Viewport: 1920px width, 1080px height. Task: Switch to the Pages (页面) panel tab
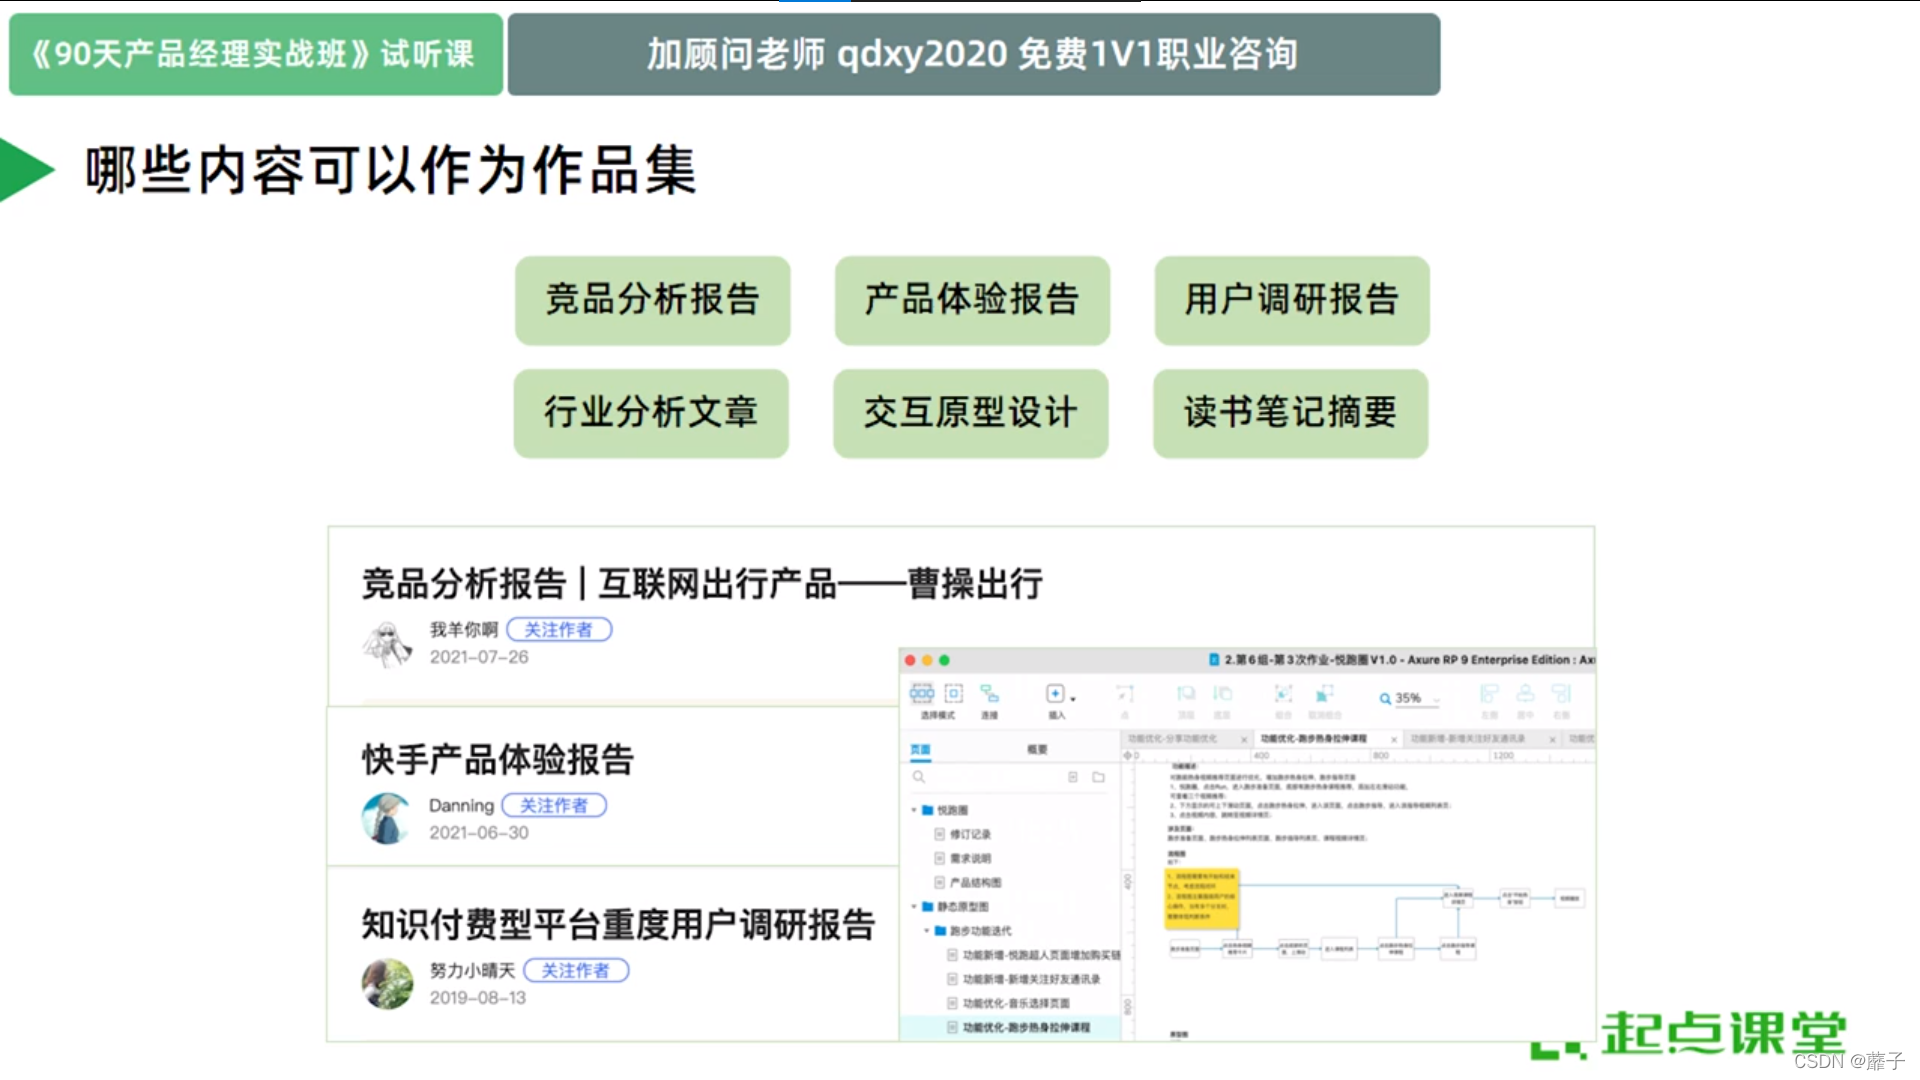pyautogui.click(x=920, y=749)
